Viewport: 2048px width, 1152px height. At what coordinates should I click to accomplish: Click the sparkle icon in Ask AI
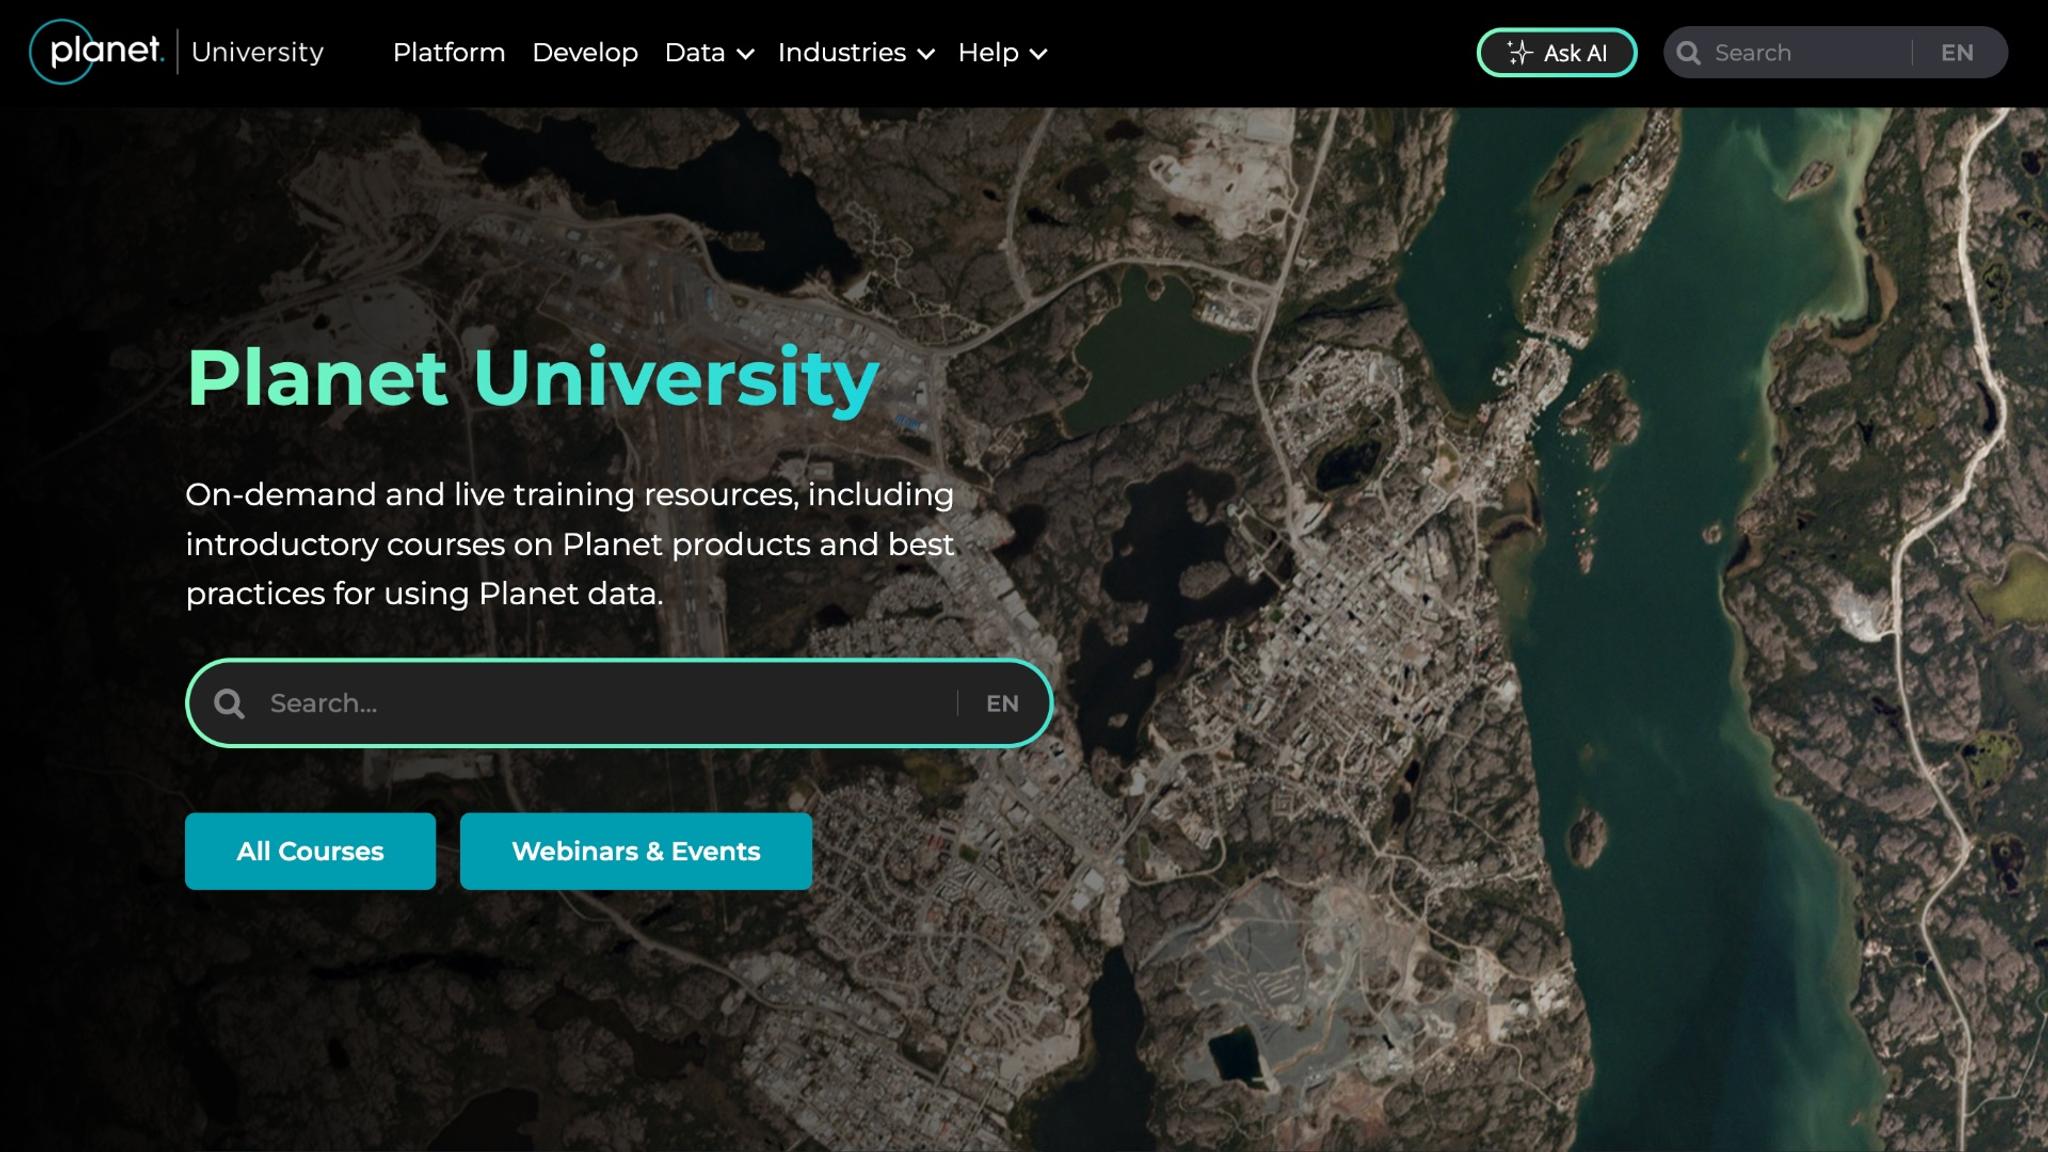click(x=1519, y=52)
